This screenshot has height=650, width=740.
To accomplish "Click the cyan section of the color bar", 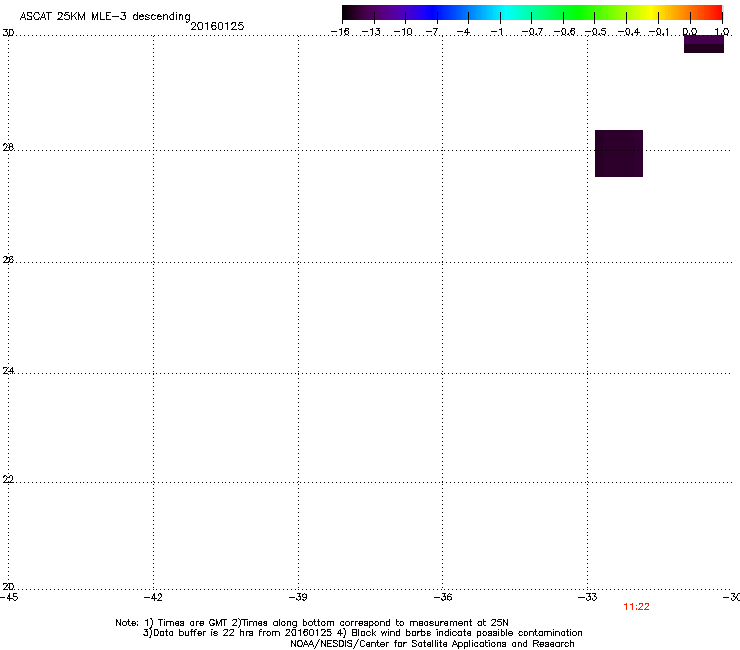I will 505,12.
